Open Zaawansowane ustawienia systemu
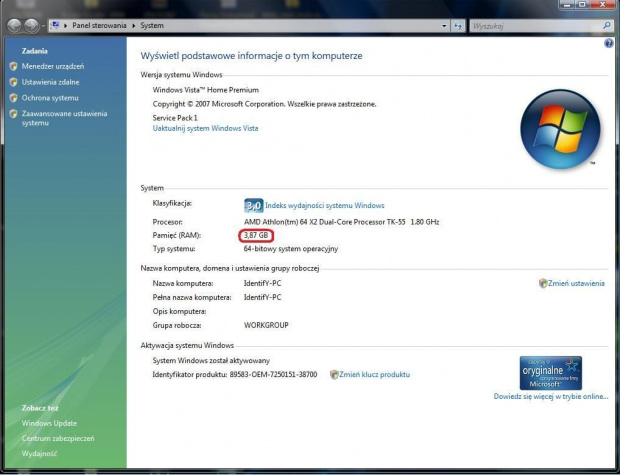 point(64,118)
